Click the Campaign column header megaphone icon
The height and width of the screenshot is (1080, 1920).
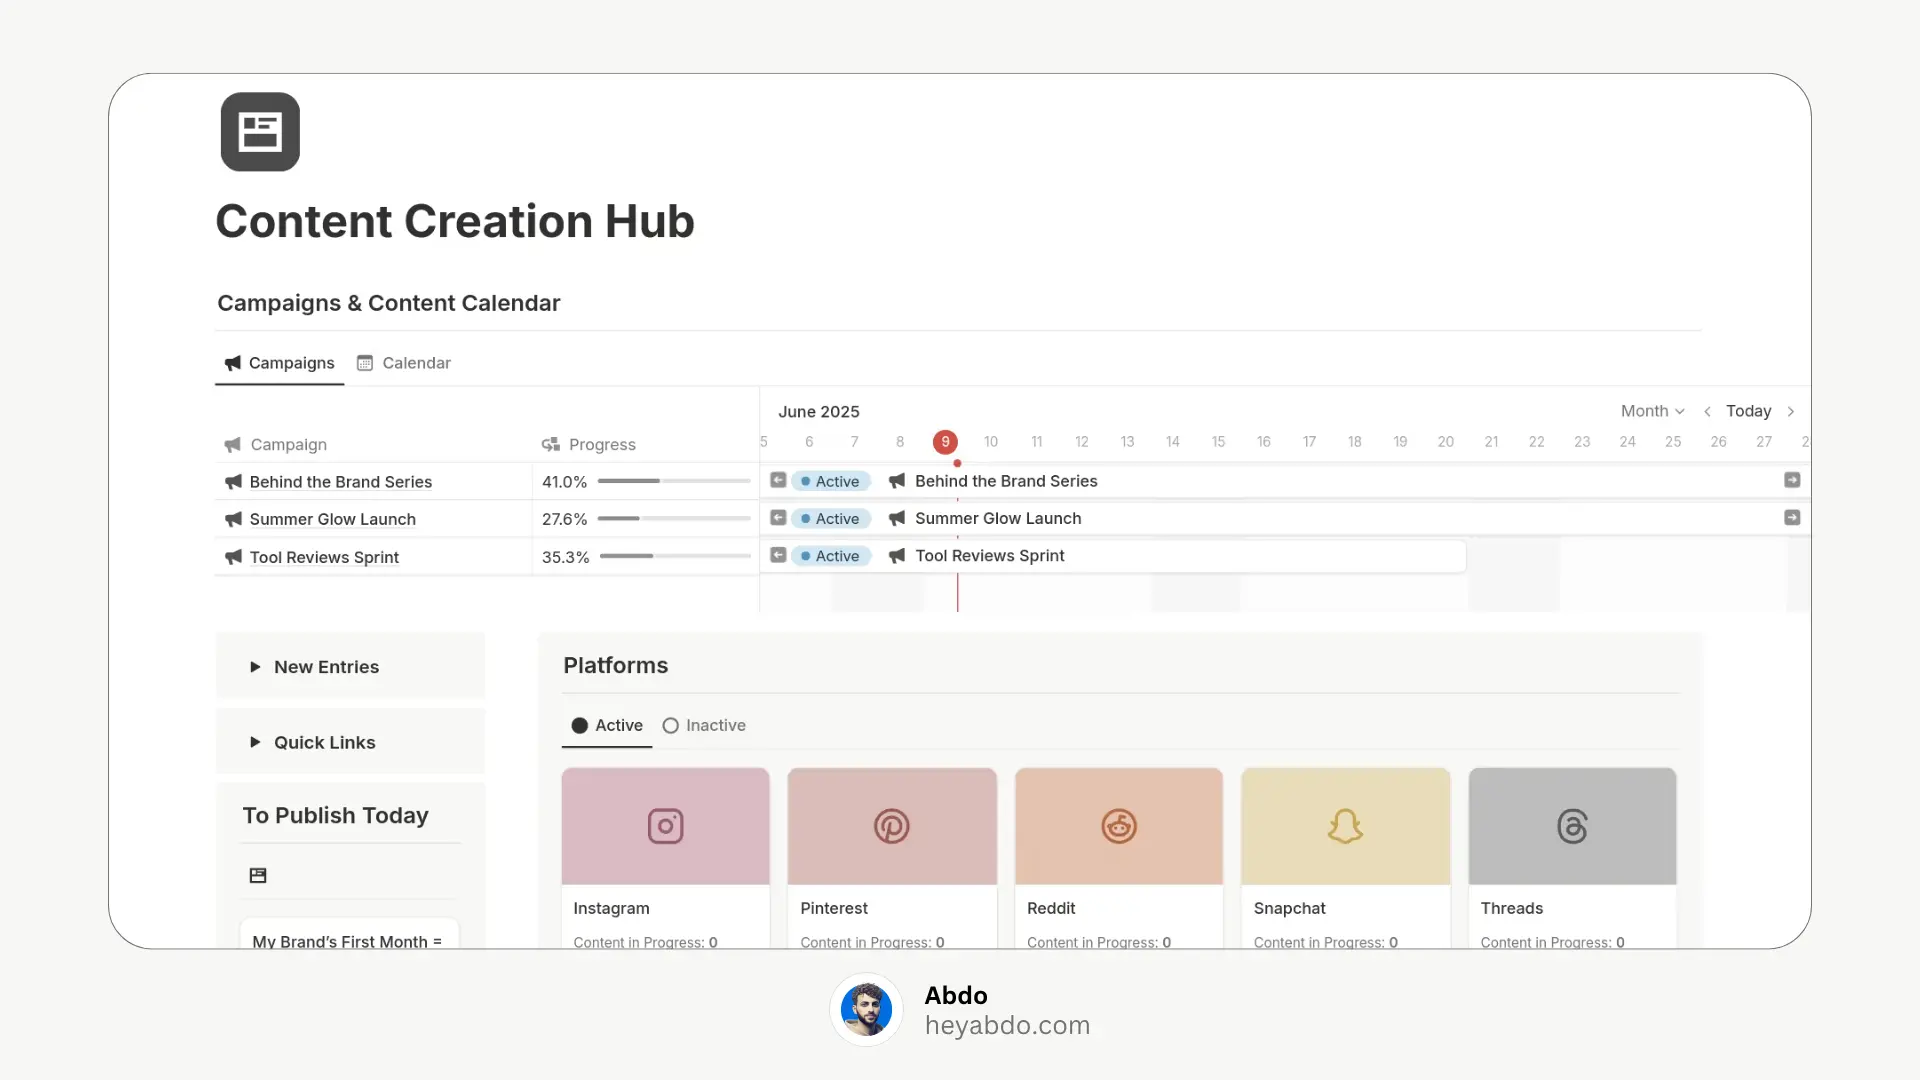233,444
